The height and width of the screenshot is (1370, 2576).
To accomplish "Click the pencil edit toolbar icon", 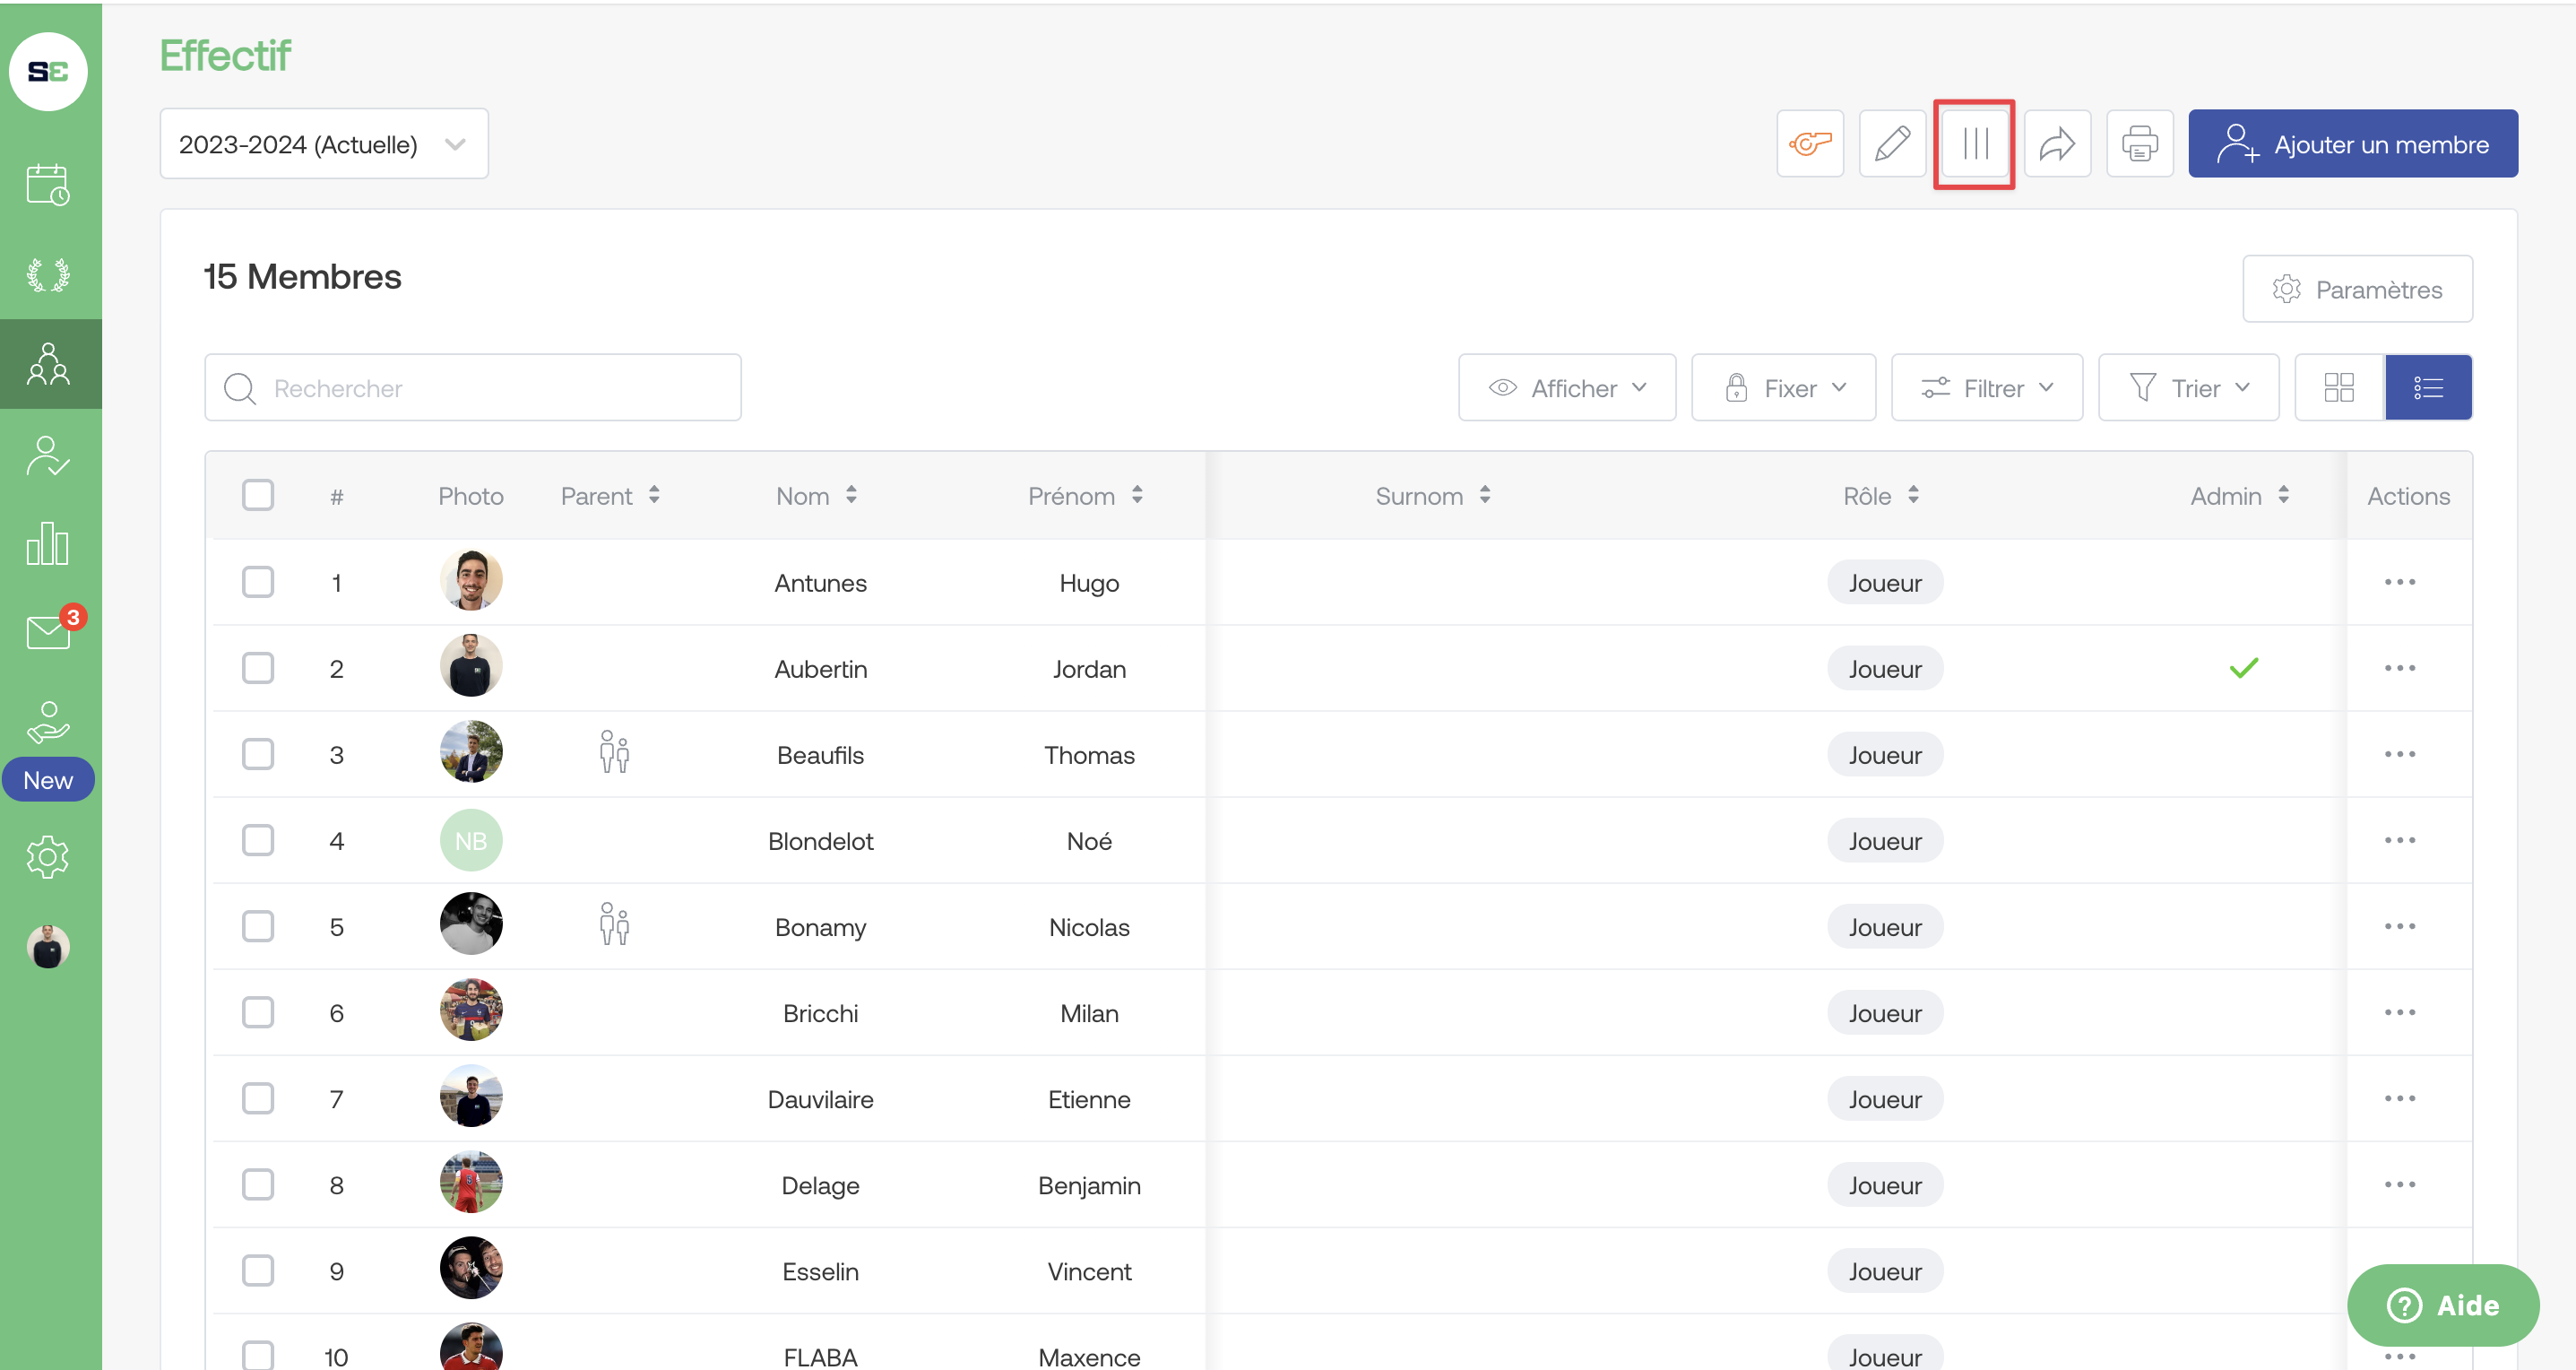I will 1892,144.
